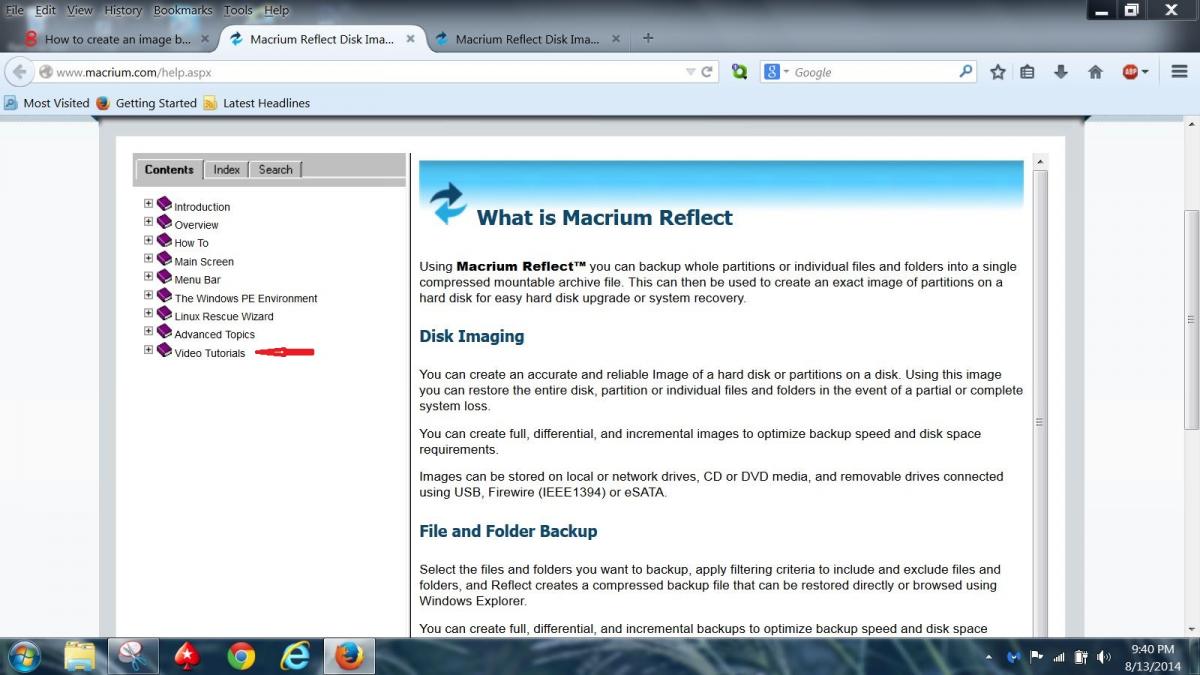Open a new tab with the plus button
Screen dimensions: 1200x675
(648, 39)
